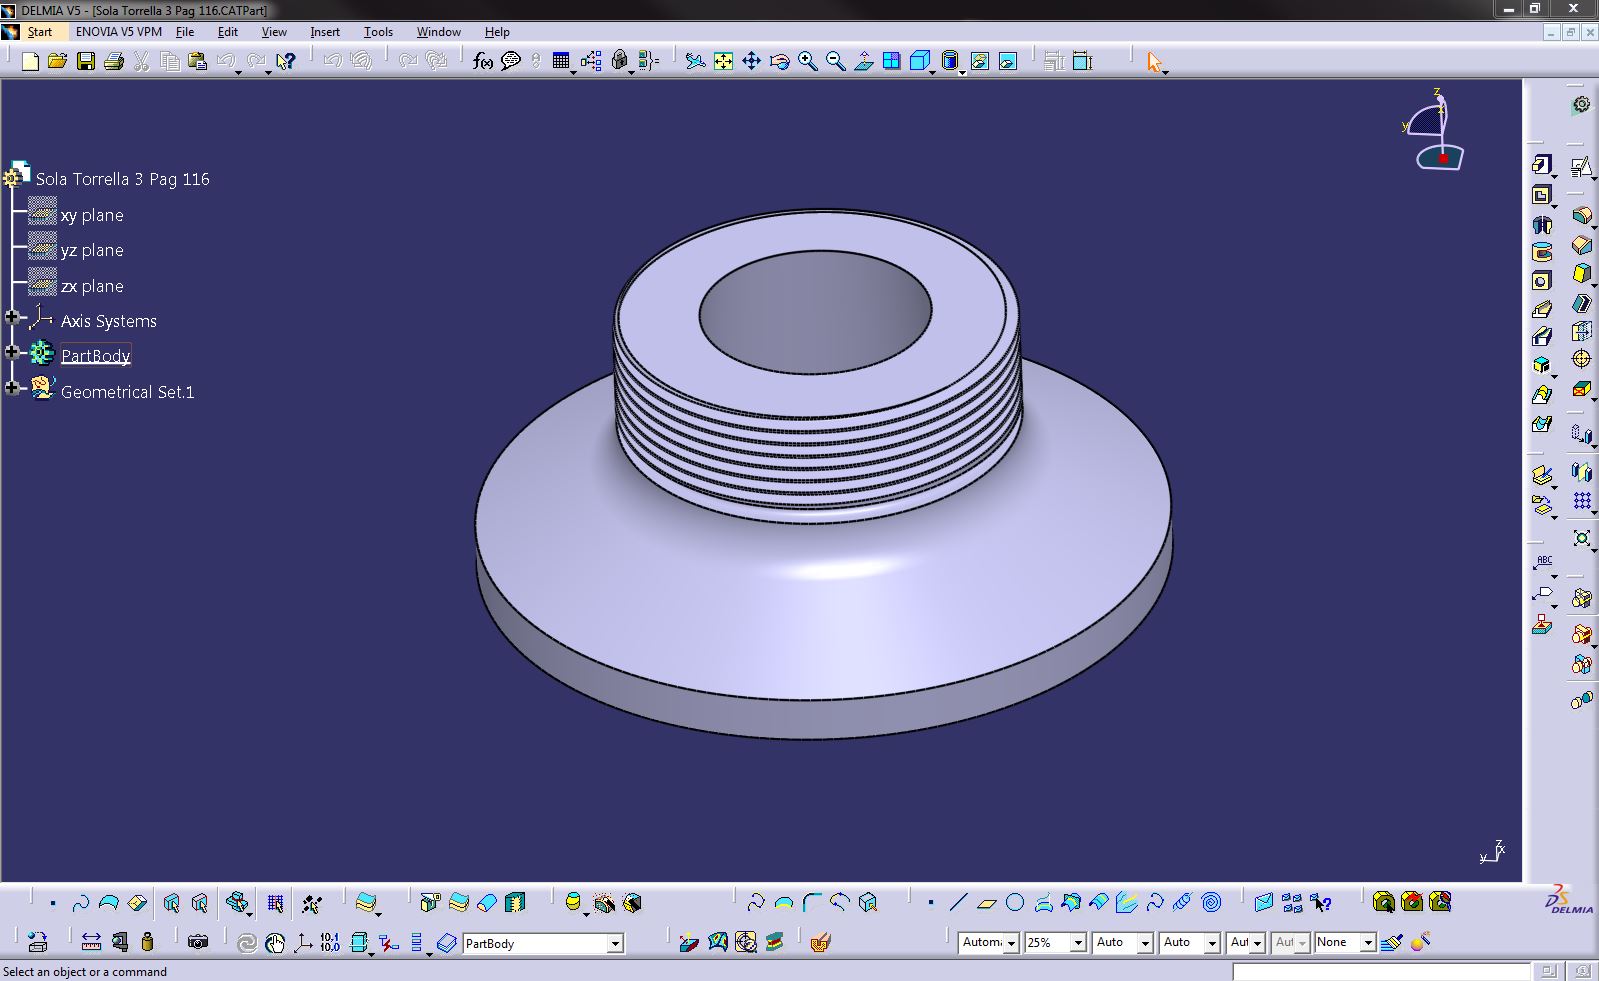Select the Pan view tool
This screenshot has height=981, width=1599.
tap(751, 62)
